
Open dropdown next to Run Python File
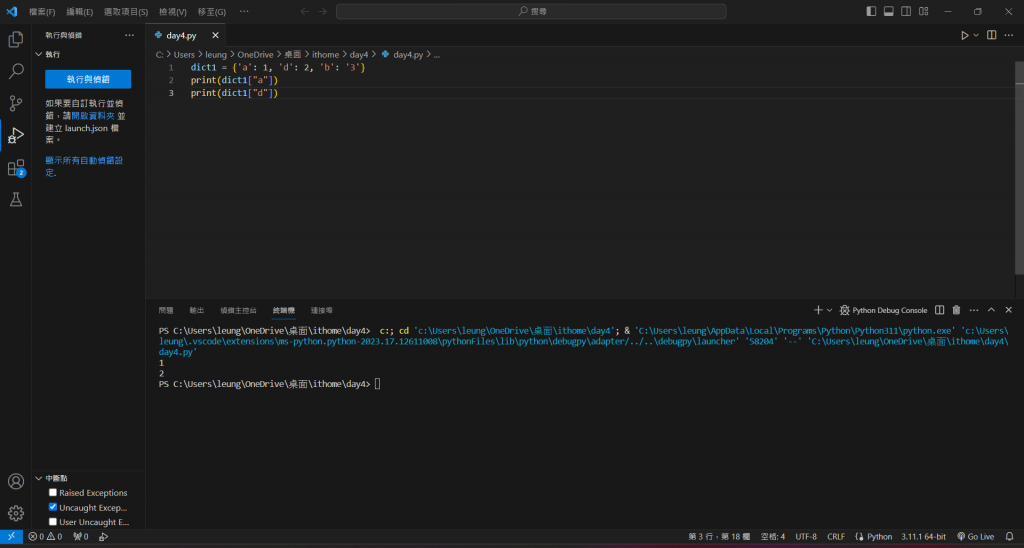pos(976,35)
